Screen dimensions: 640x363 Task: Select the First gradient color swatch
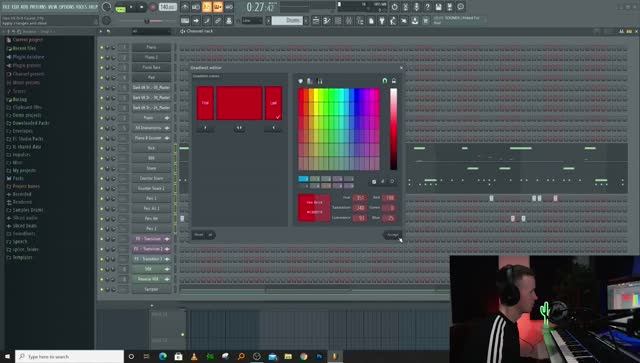(205, 103)
